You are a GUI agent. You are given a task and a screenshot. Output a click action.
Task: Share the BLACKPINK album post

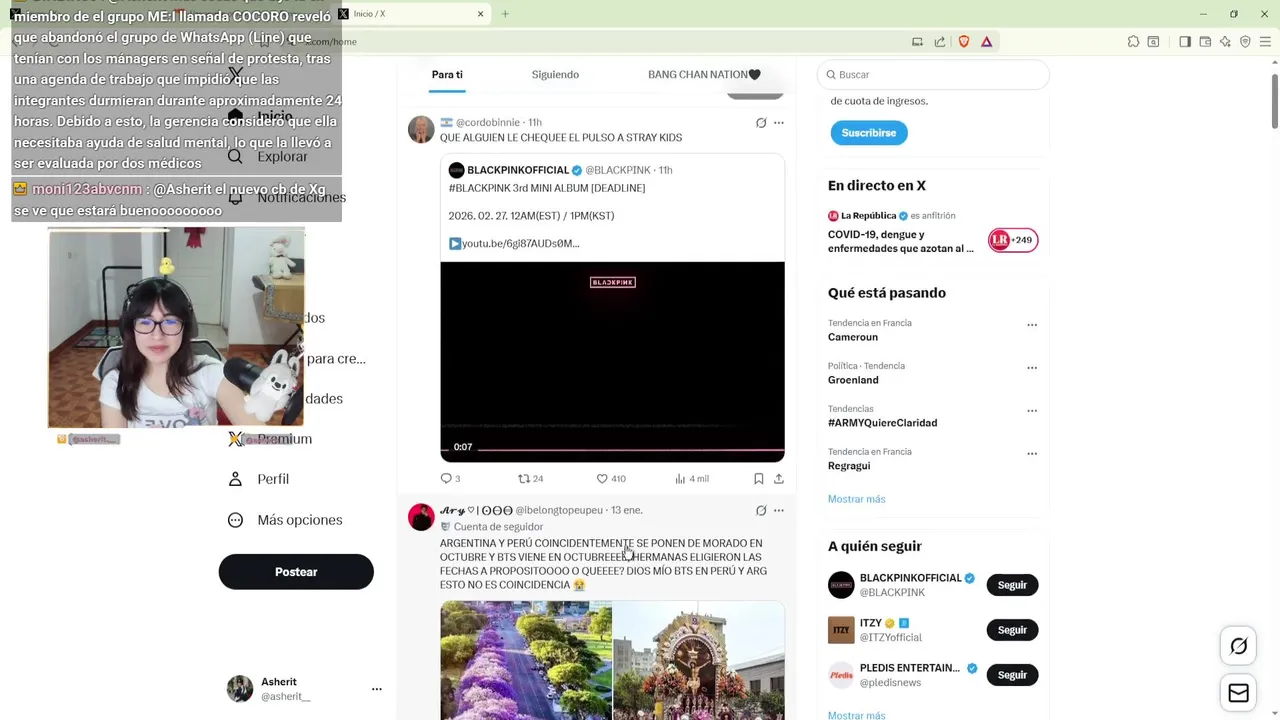[x=779, y=478]
